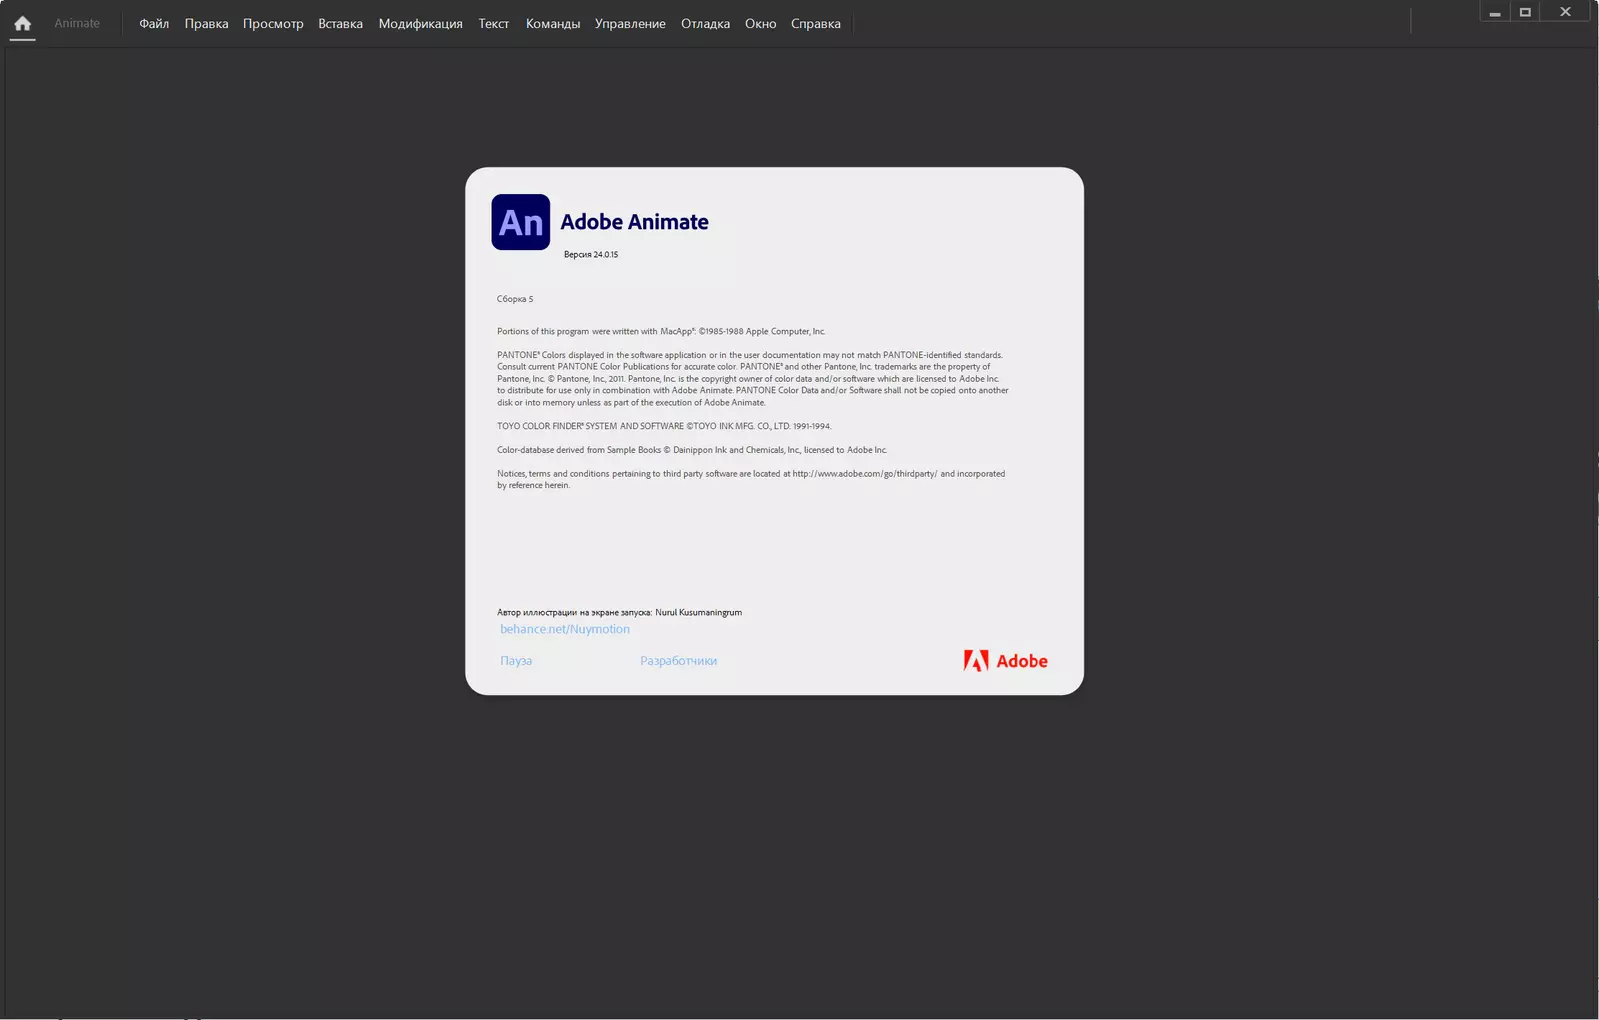Click the Версия 24.0.15 version text
The height and width of the screenshot is (1020, 1599).
click(591, 255)
